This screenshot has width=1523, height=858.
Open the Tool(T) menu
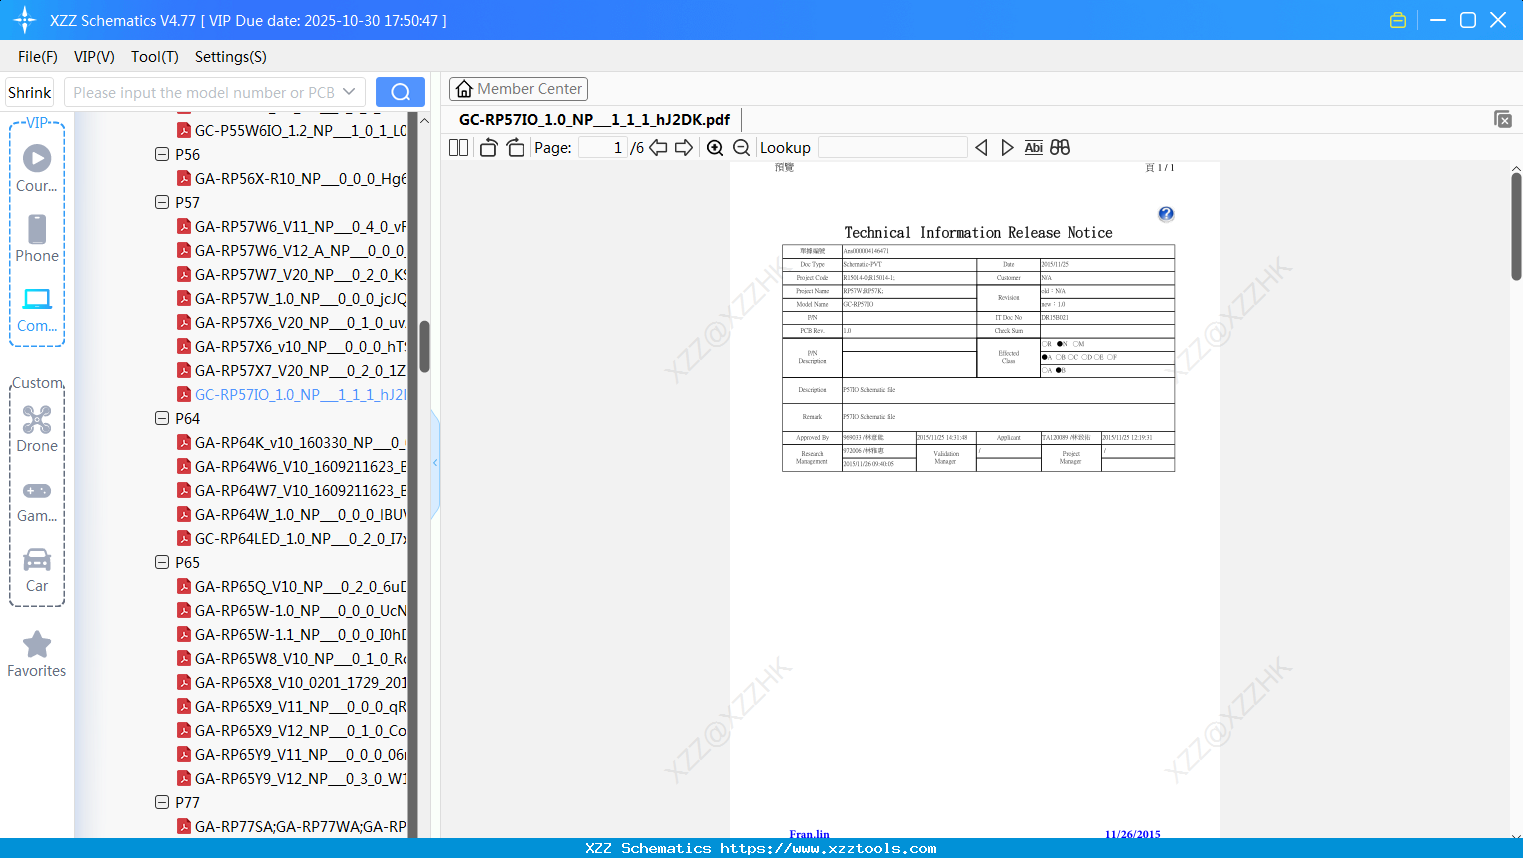pyautogui.click(x=155, y=57)
